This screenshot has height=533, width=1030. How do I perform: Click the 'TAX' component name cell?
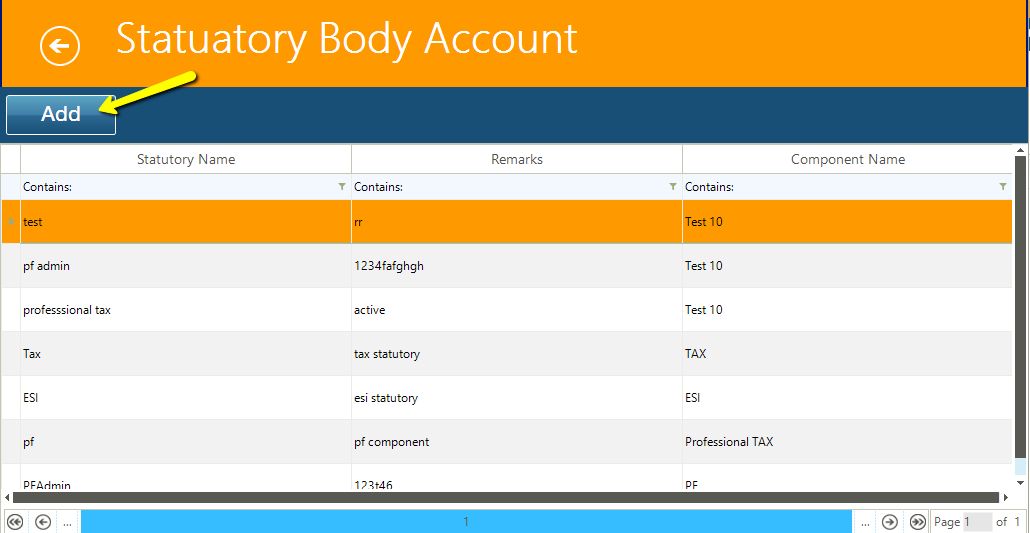(847, 354)
